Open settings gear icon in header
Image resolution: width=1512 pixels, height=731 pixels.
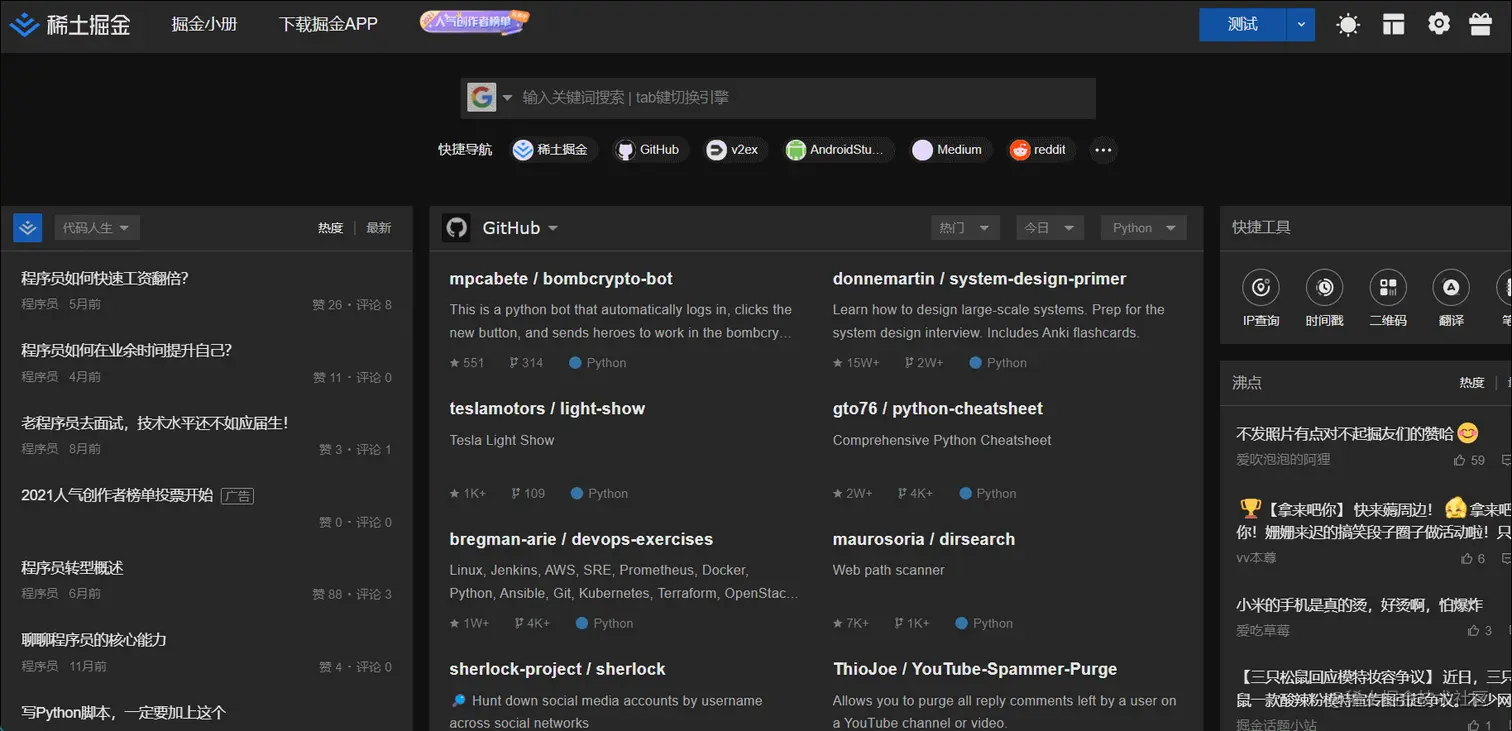point(1439,24)
